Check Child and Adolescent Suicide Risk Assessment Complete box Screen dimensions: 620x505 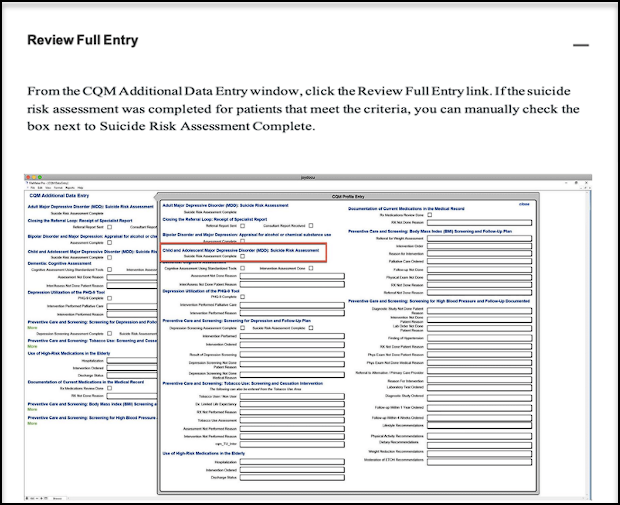point(242,256)
